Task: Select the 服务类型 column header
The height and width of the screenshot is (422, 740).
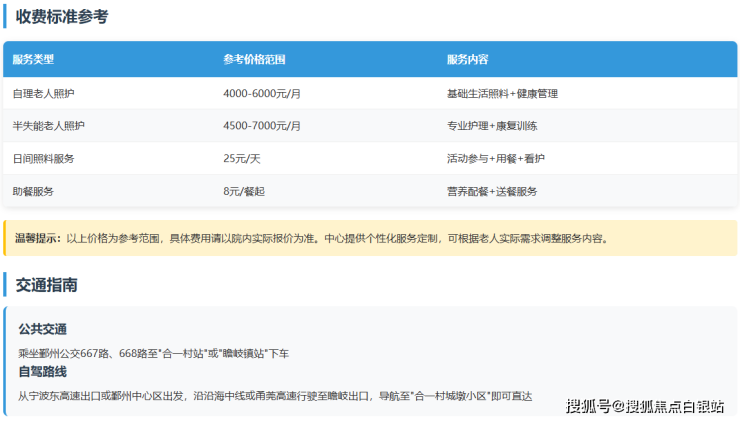Action: tap(34, 60)
